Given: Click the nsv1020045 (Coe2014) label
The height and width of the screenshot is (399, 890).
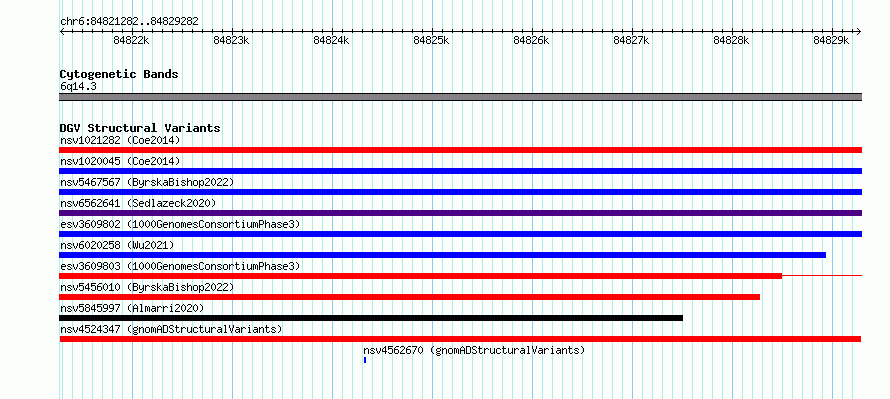Looking at the screenshot, I should pyautogui.click(x=120, y=161).
